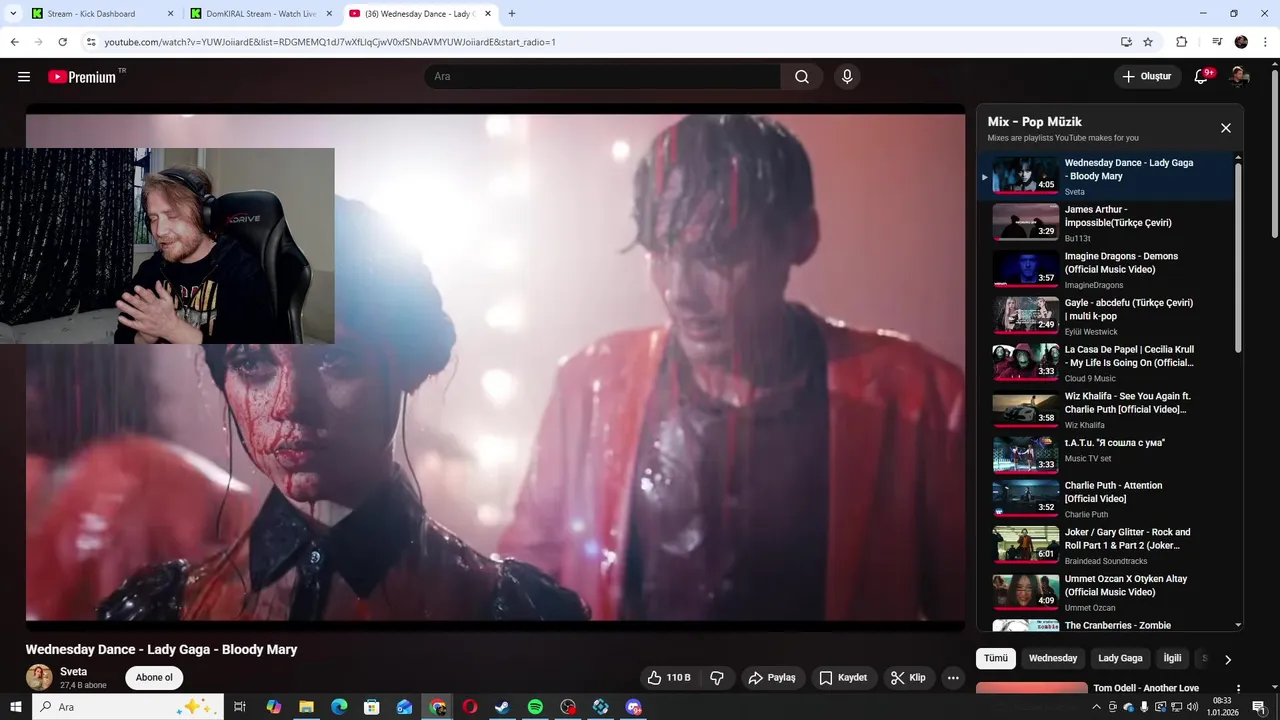Select the Tümü chip
Viewport: 1280px width, 720px height.
click(x=996, y=658)
